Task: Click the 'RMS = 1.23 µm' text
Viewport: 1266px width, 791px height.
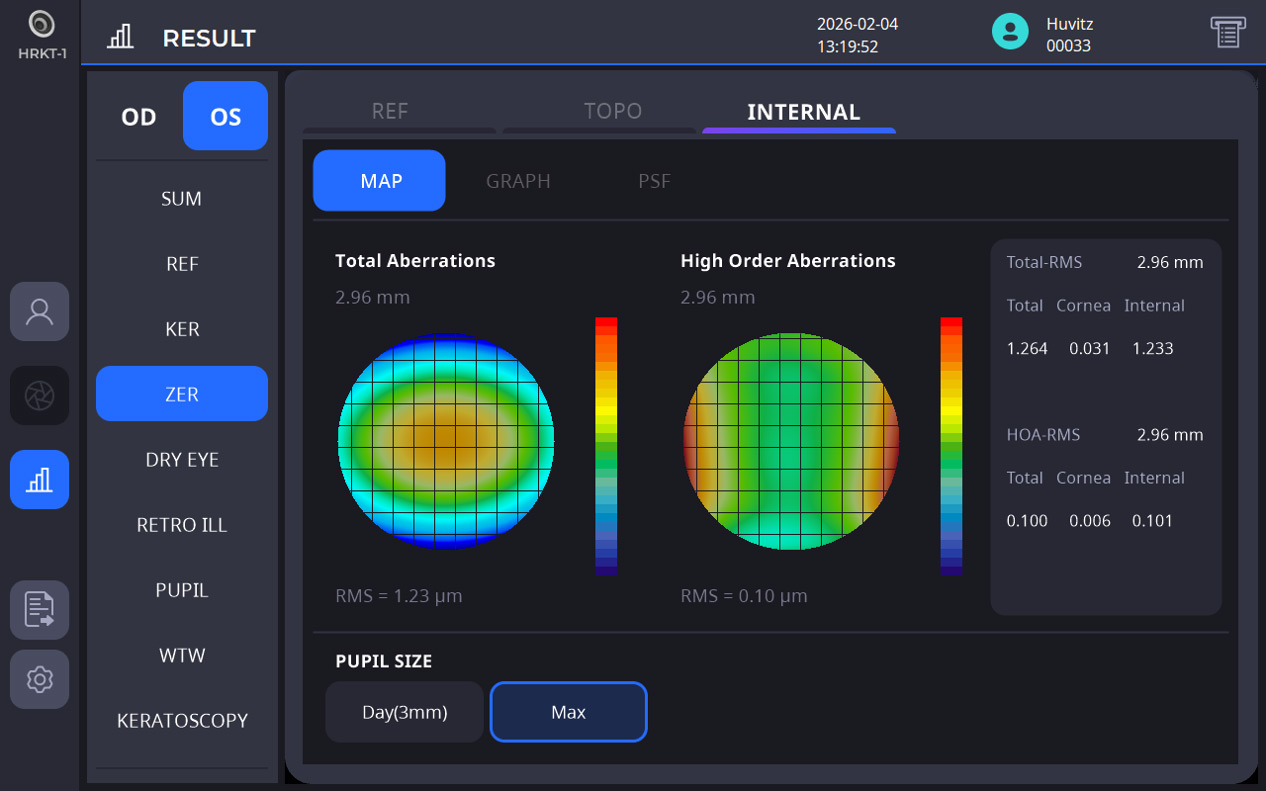Action: [x=399, y=596]
